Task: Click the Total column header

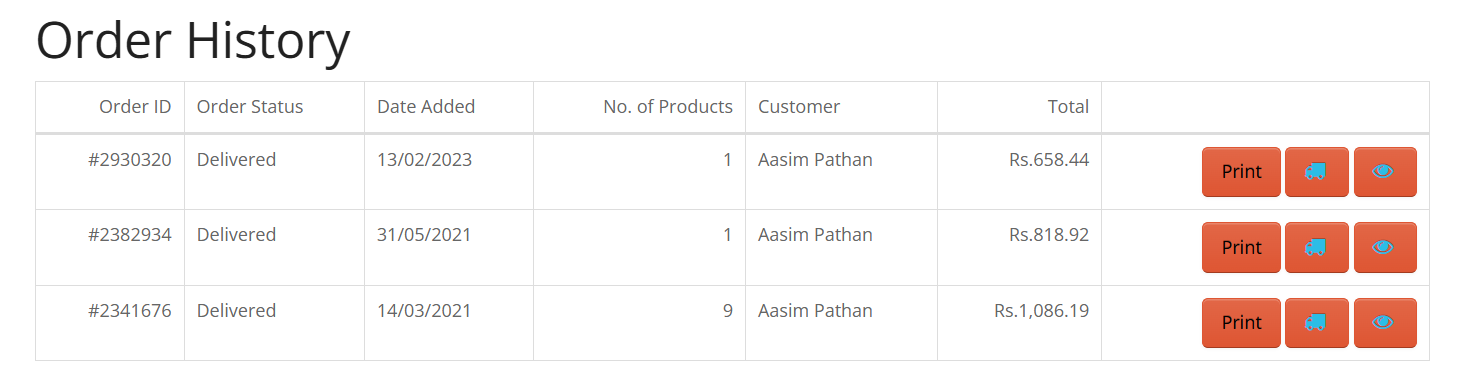Action: (x=1068, y=106)
